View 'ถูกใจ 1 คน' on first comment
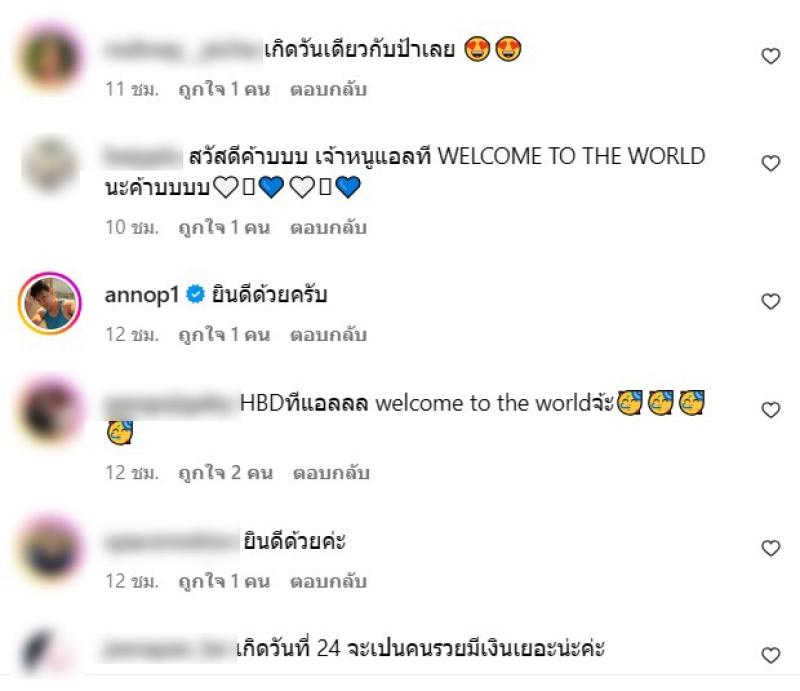Image resolution: width=800 pixels, height=691 pixels. [x=224, y=89]
